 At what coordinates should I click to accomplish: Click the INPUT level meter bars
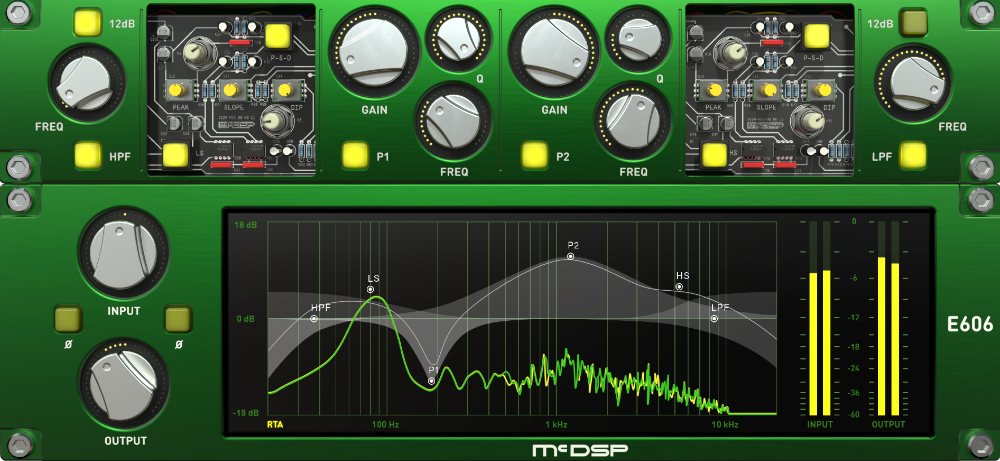(820, 319)
